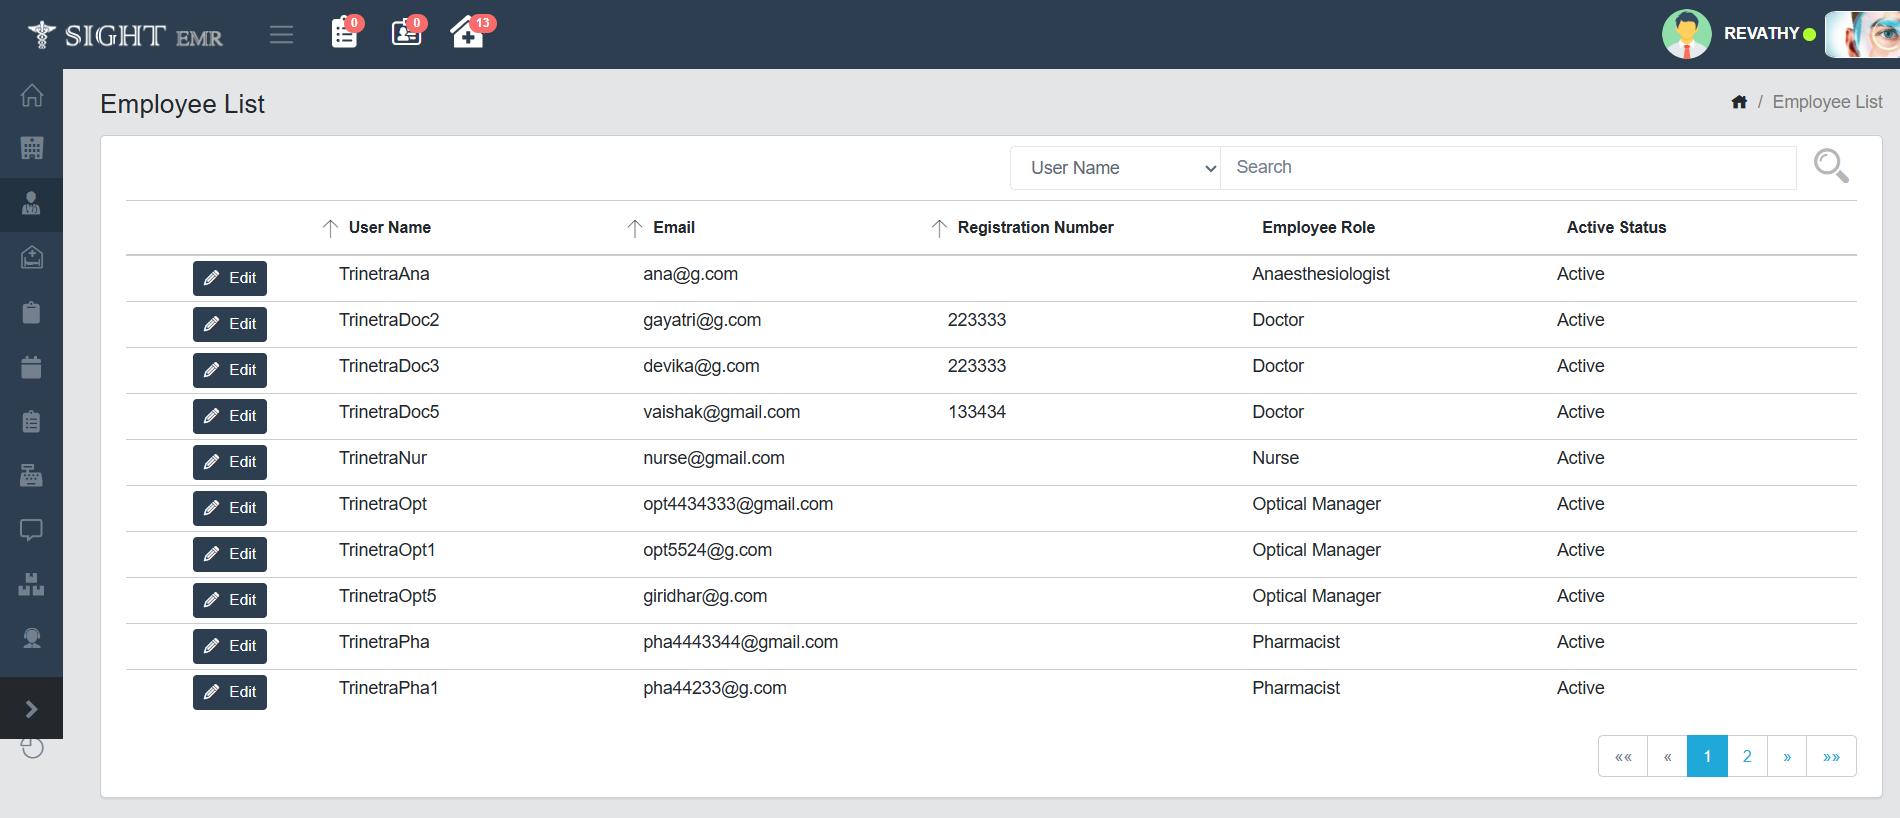Click the cash register sidebar icon
Viewport: 1900px width, 818px height.
pyautogui.click(x=31, y=475)
